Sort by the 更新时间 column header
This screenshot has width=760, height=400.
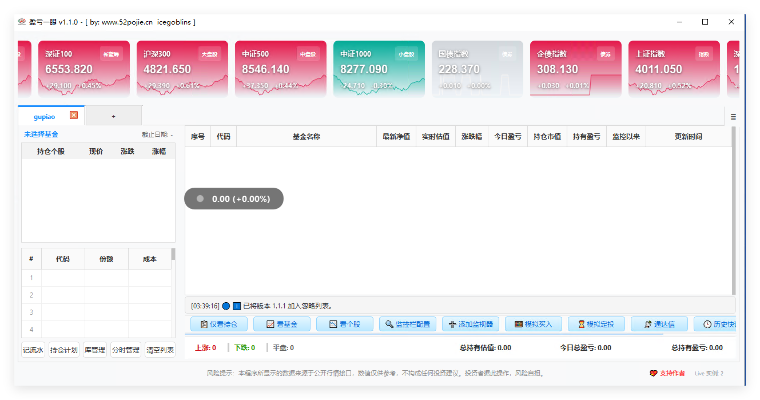688,137
